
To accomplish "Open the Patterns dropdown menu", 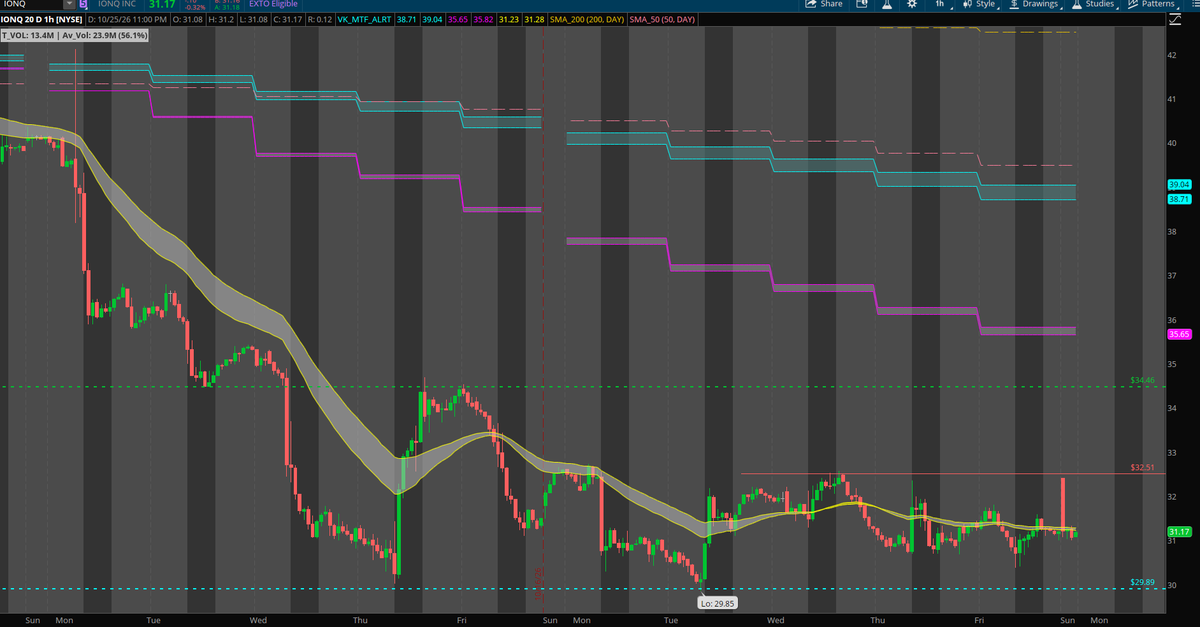I will (1152, 4).
